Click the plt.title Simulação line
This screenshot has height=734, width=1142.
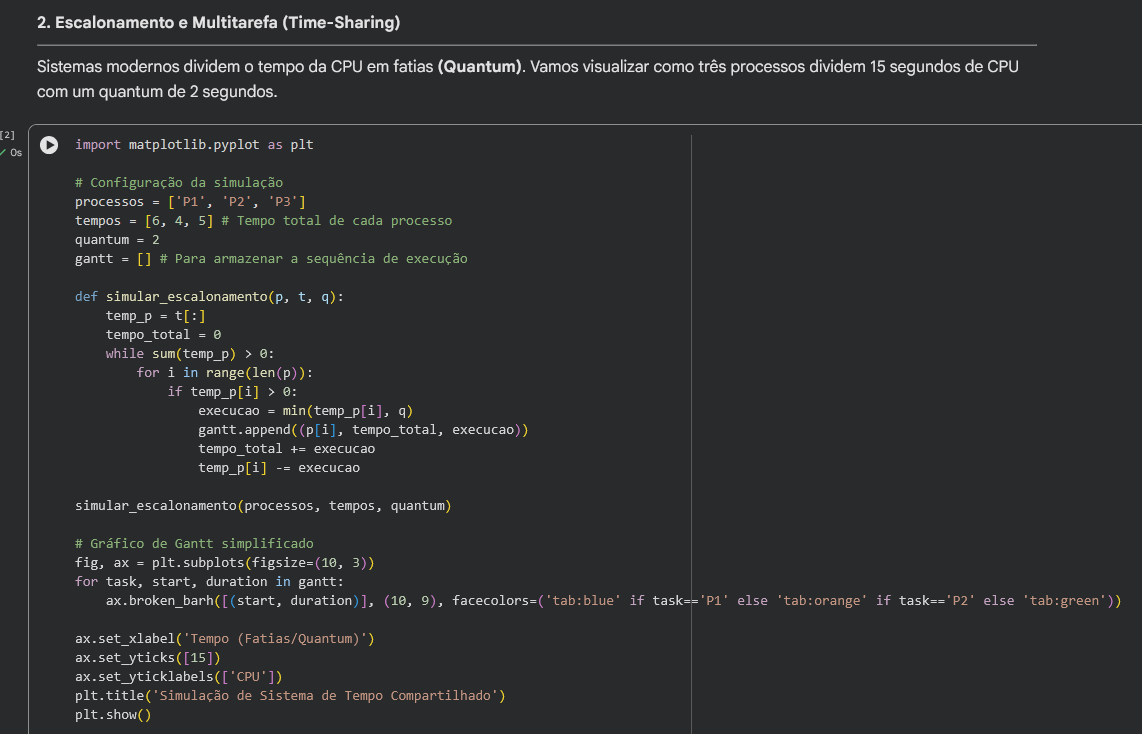point(289,696)
